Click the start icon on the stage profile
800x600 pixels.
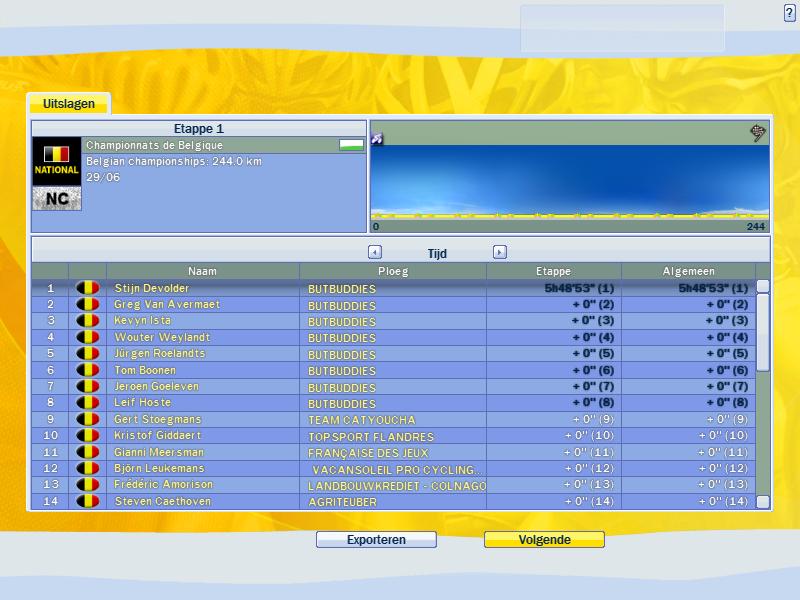click(x=377, y=138)
